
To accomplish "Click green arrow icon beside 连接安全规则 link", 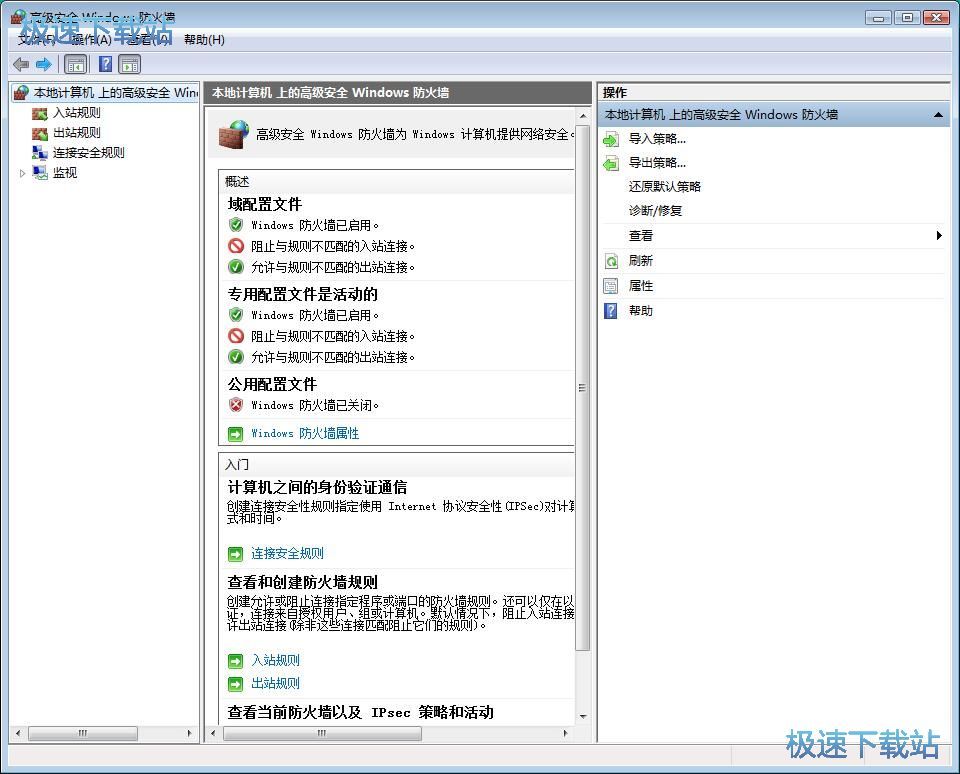I will (x=235, y=554).
